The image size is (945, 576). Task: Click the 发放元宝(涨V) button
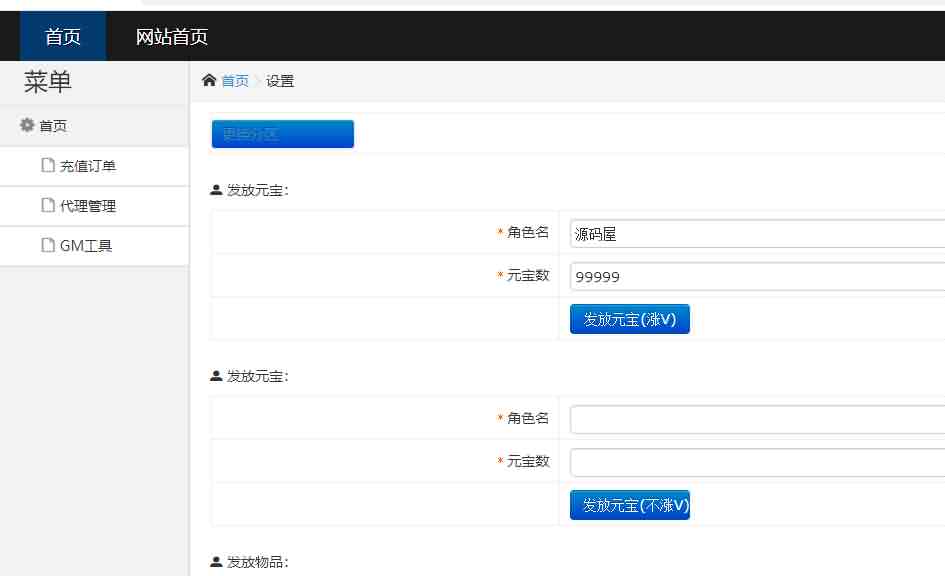(x=629, y=318)
